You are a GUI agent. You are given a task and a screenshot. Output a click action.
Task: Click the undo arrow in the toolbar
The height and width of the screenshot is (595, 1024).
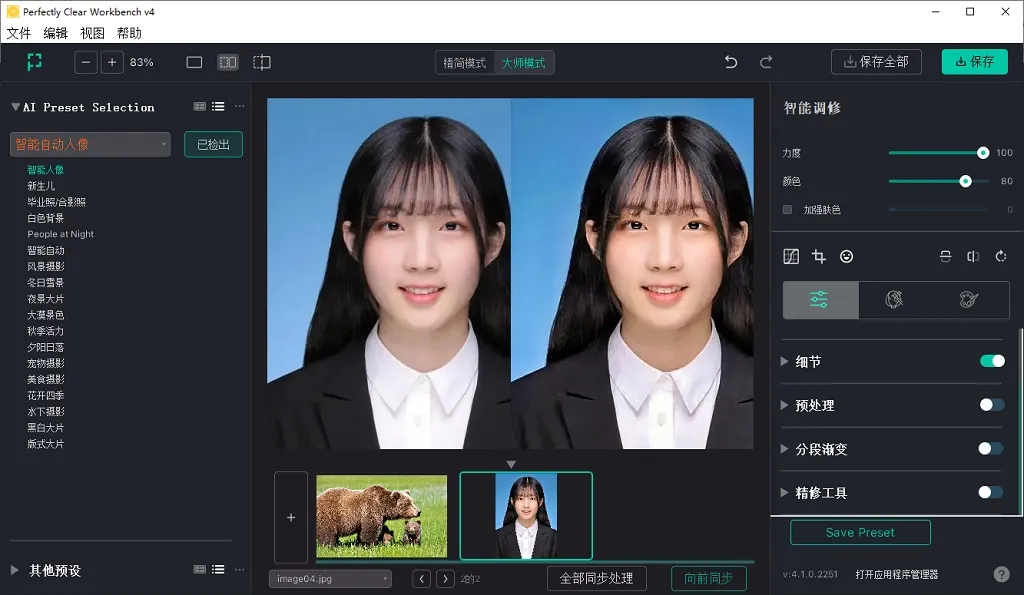coord(730,61)
